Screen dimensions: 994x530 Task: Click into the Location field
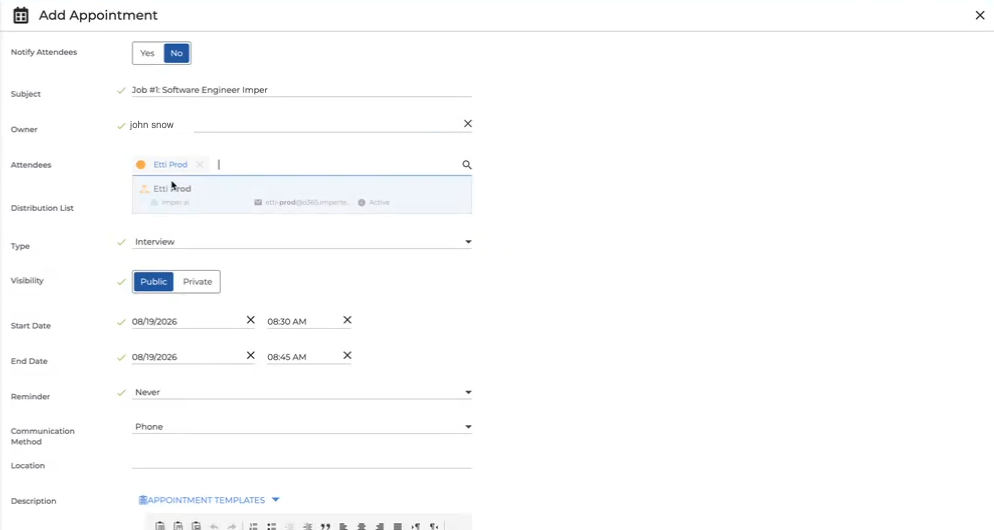tap(302, 462)
